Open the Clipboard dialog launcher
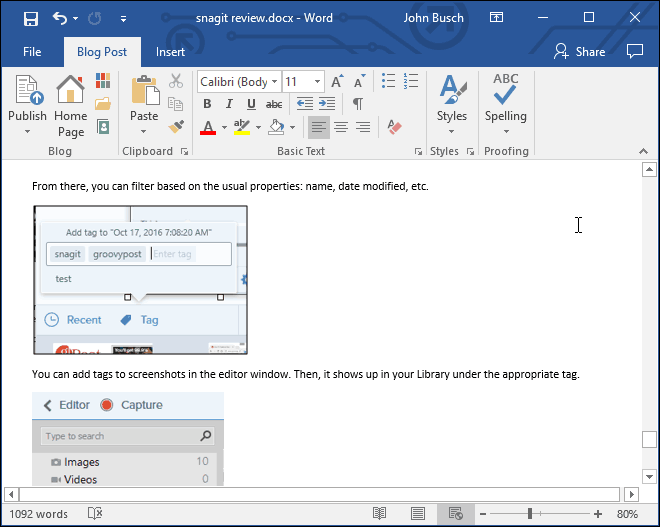Image resolution: width=660 pixels, height=527 pixels. coord(184,151)
